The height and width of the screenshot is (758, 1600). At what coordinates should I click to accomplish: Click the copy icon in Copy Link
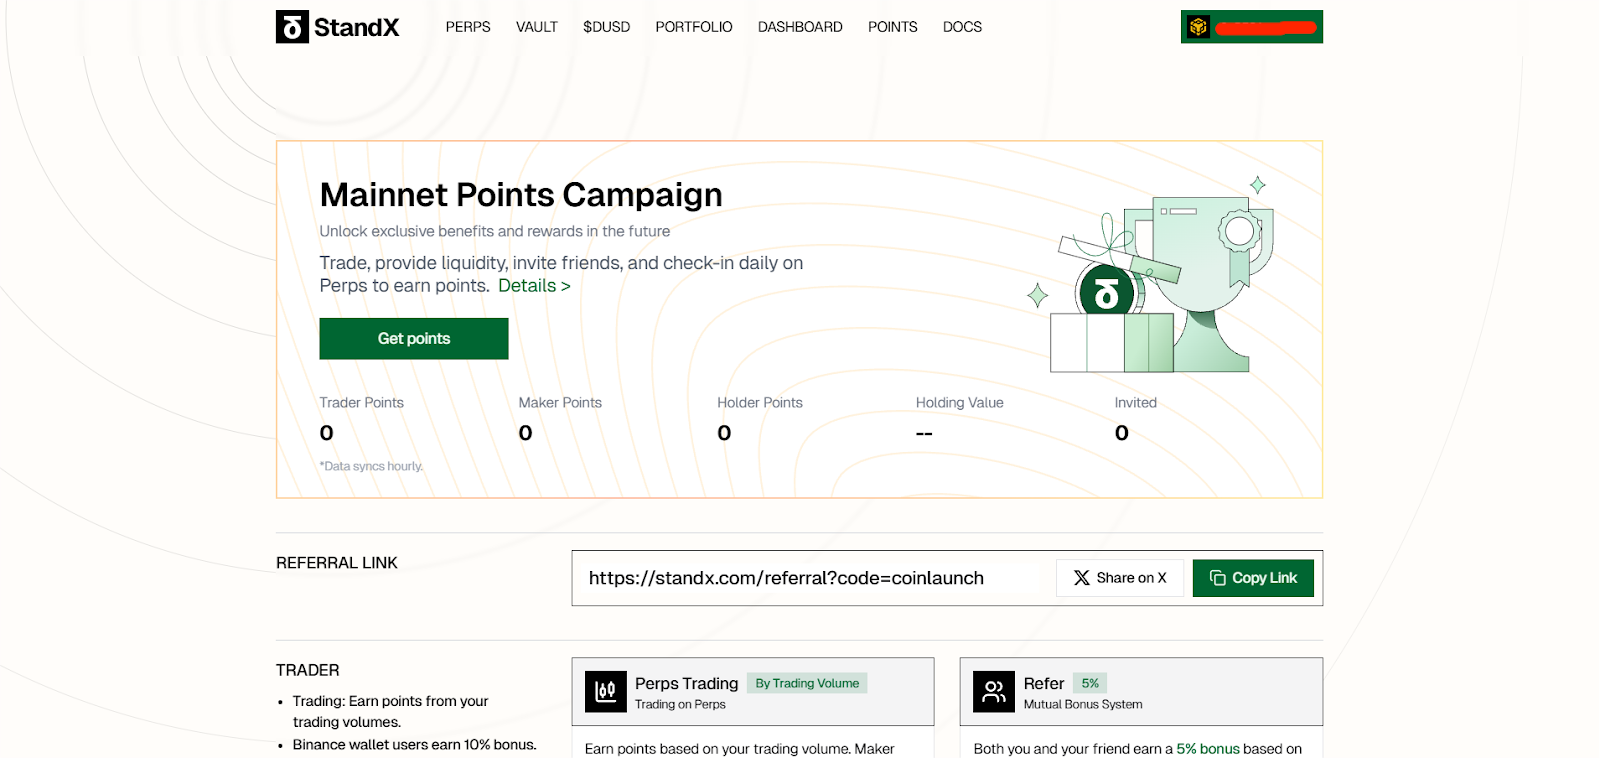tap(1217, 578)
